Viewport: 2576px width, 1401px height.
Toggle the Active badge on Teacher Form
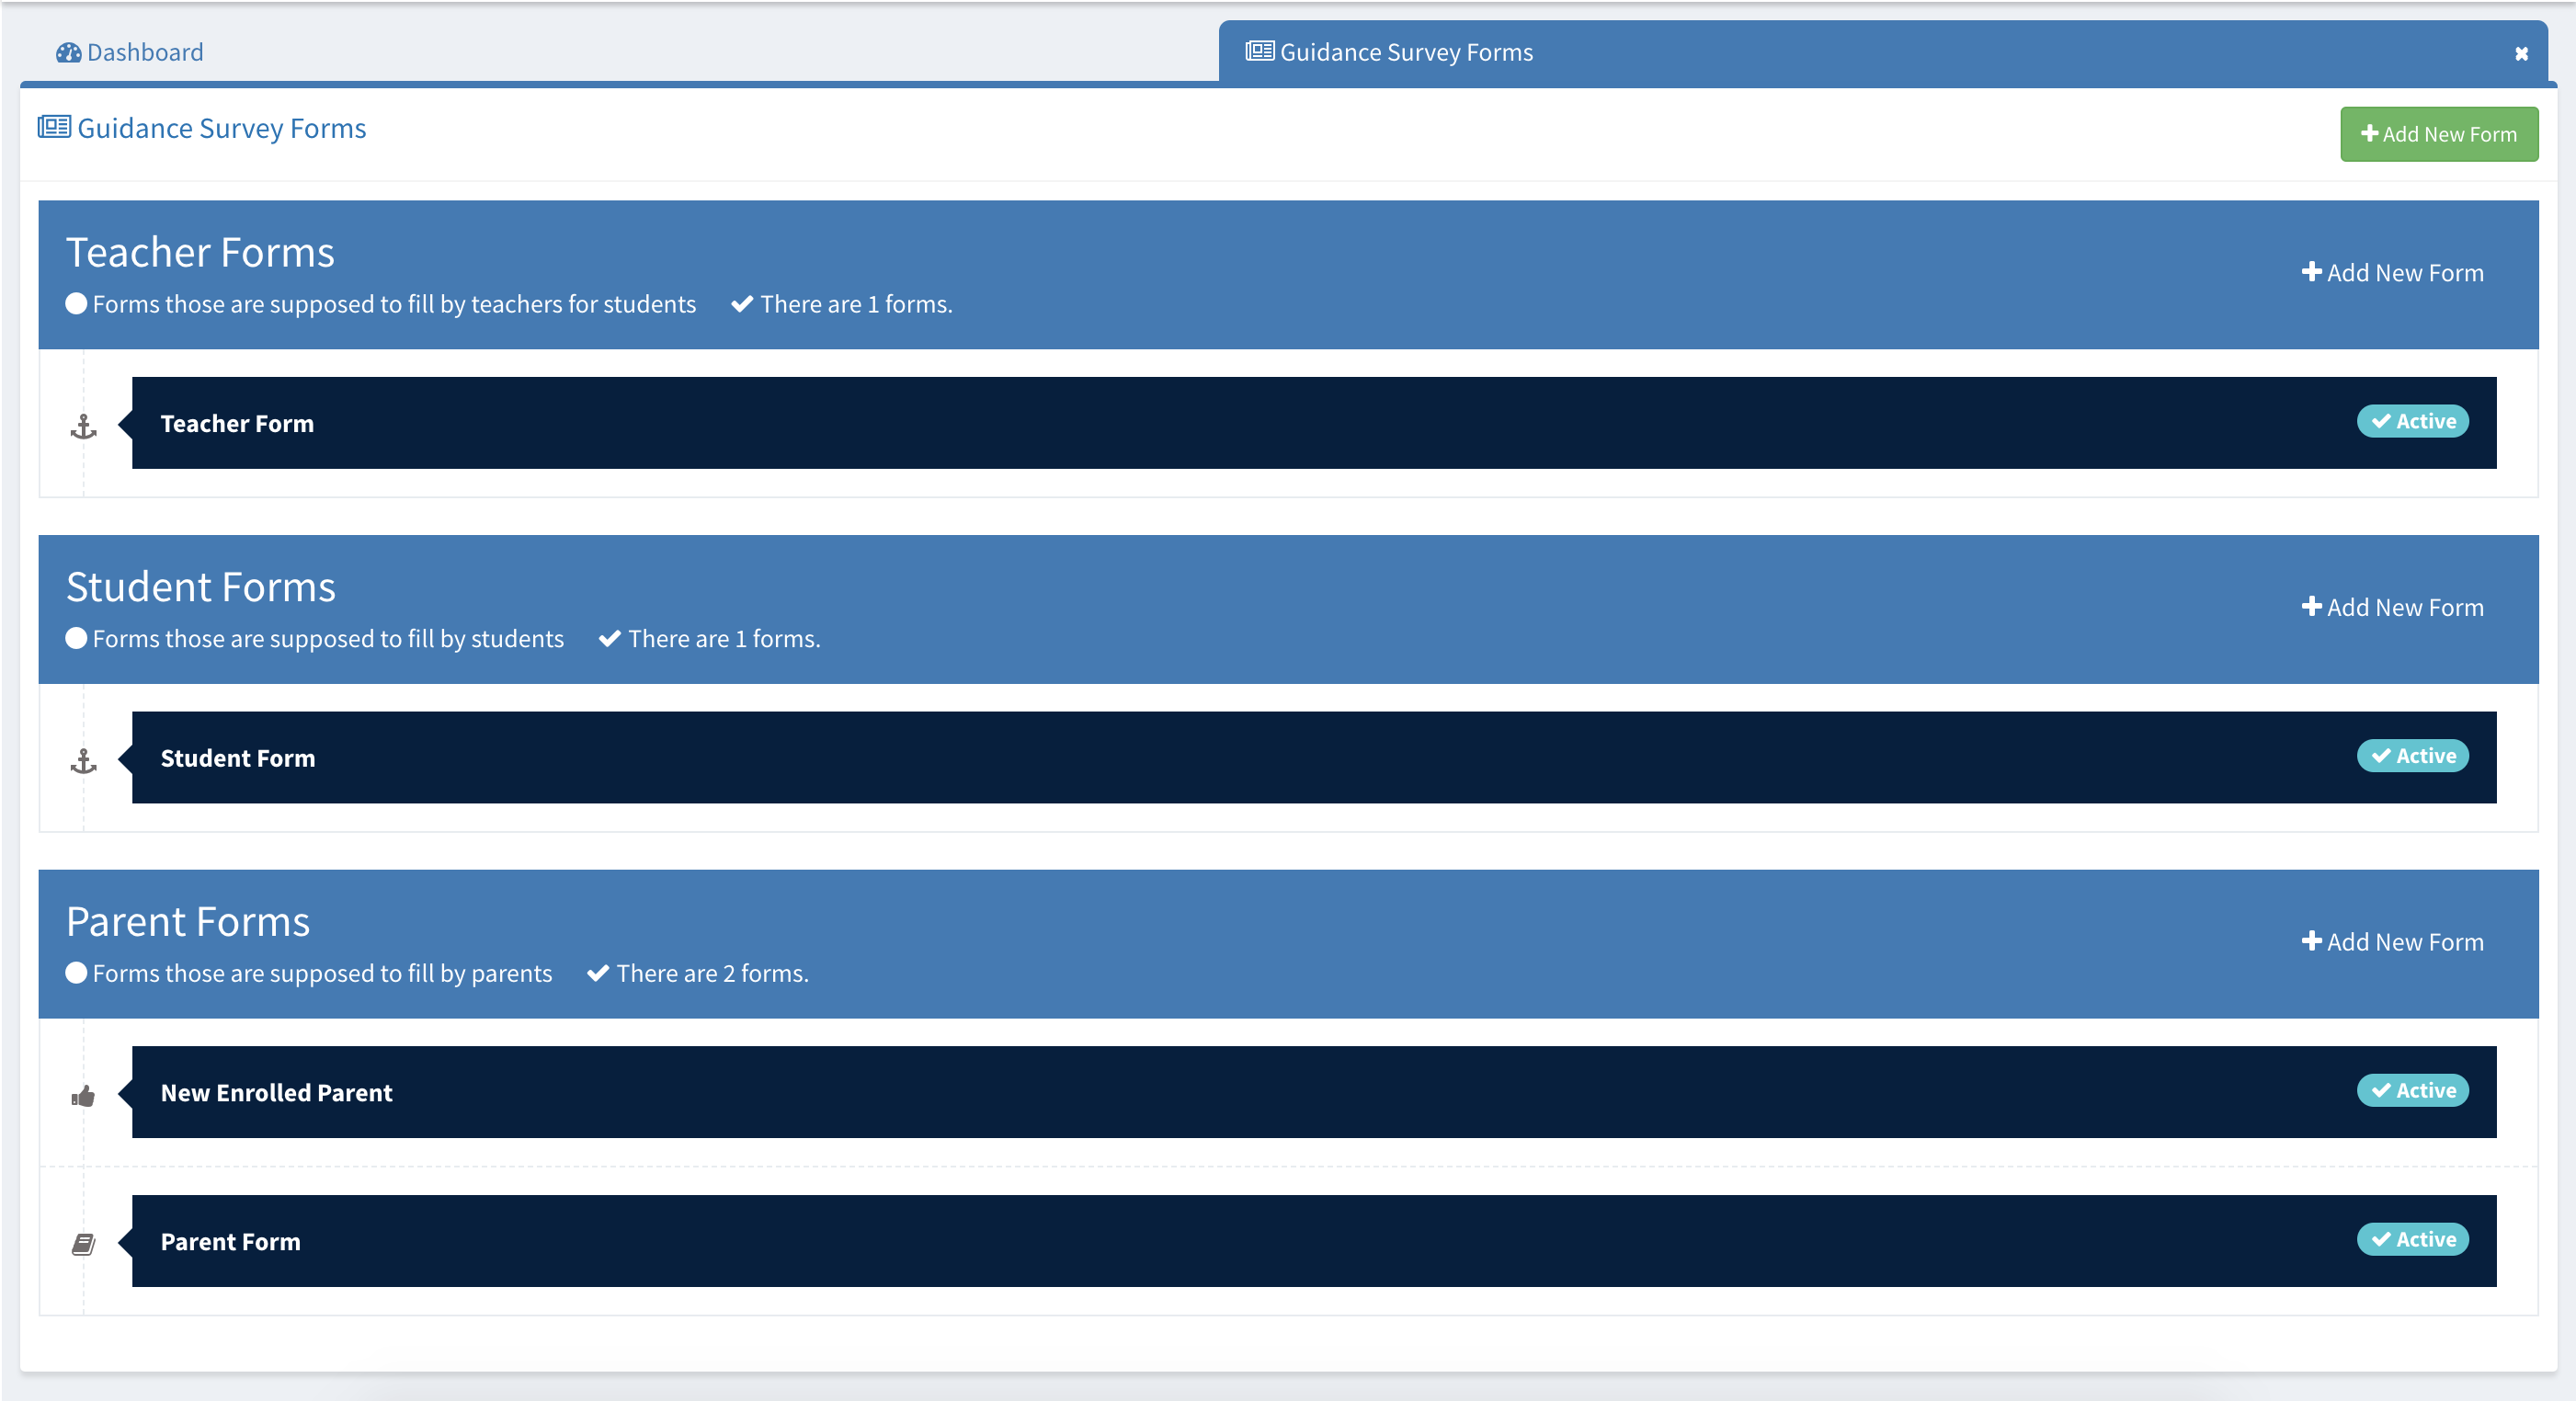pos(2413,421)
